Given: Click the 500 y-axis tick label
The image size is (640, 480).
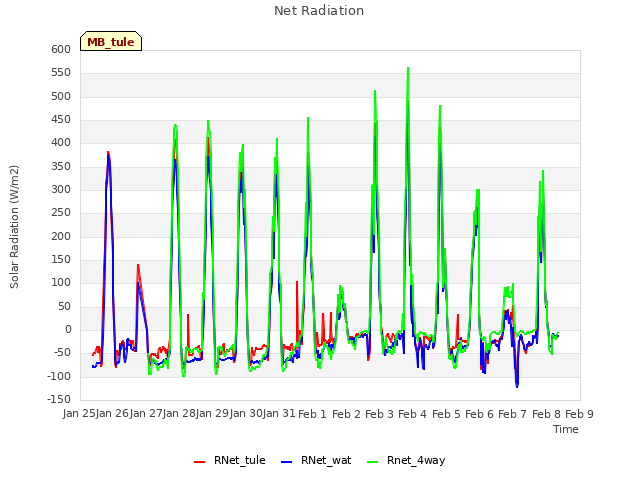Looking at the screenshot, I should click(x=61, y=96).
